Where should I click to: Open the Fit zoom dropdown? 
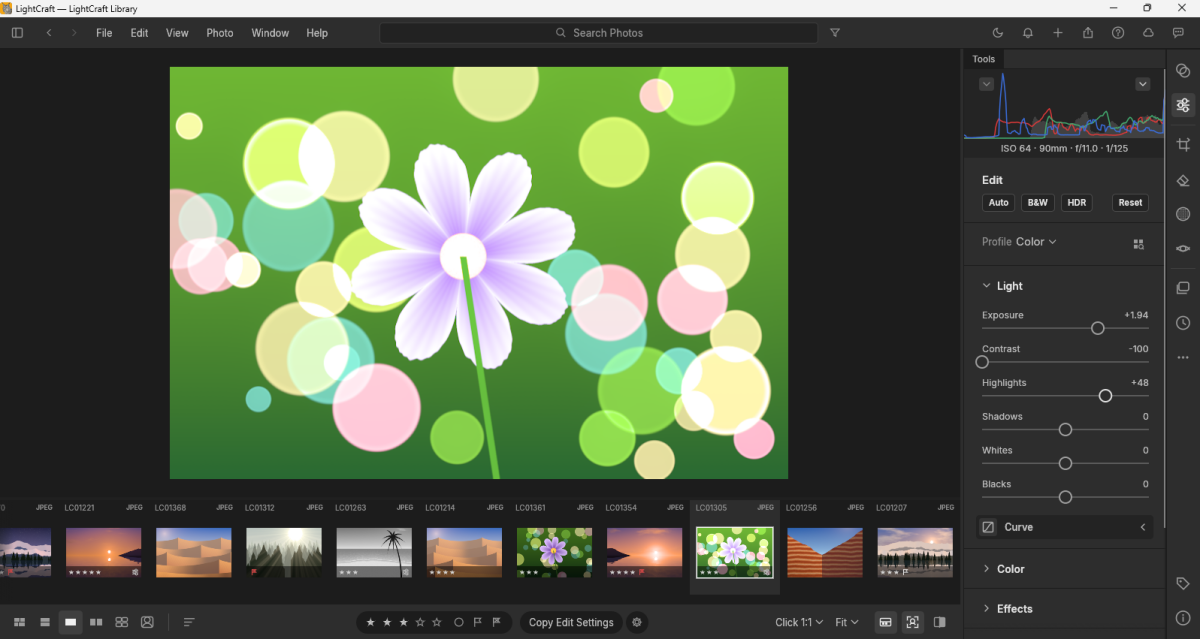coord(847,622)
